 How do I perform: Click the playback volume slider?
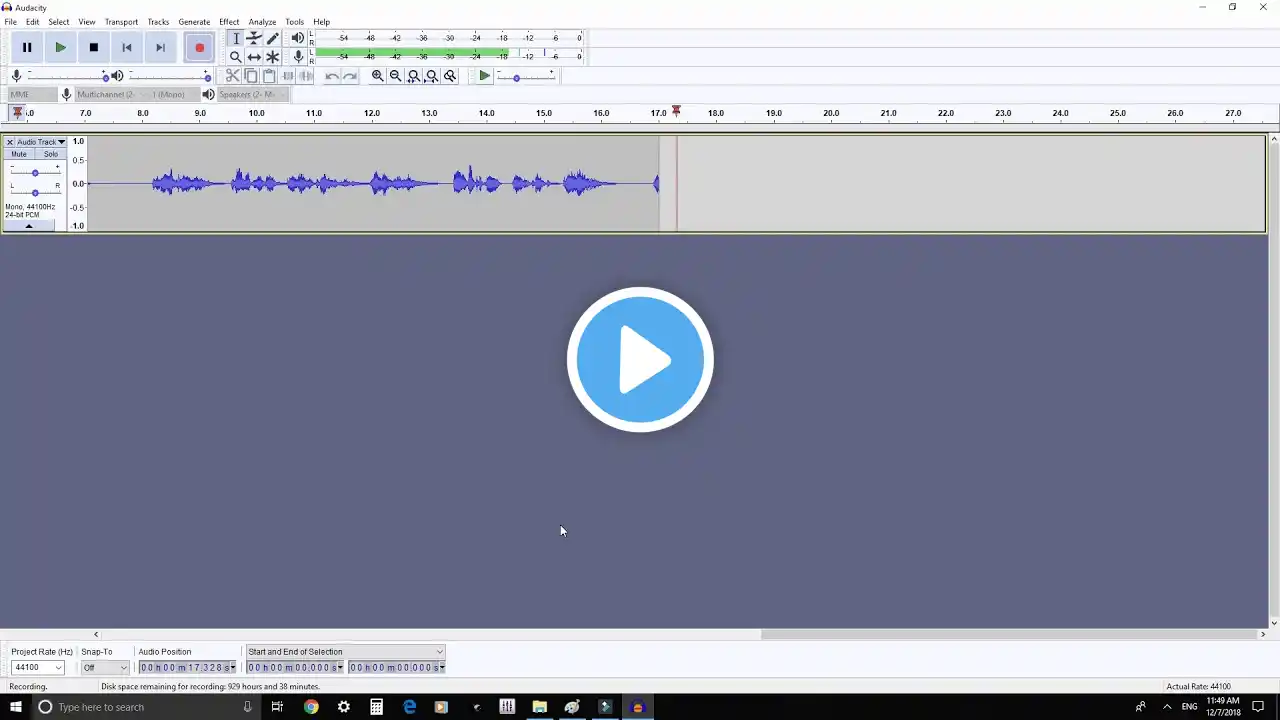pyautogui.click(x=169, y=76)
